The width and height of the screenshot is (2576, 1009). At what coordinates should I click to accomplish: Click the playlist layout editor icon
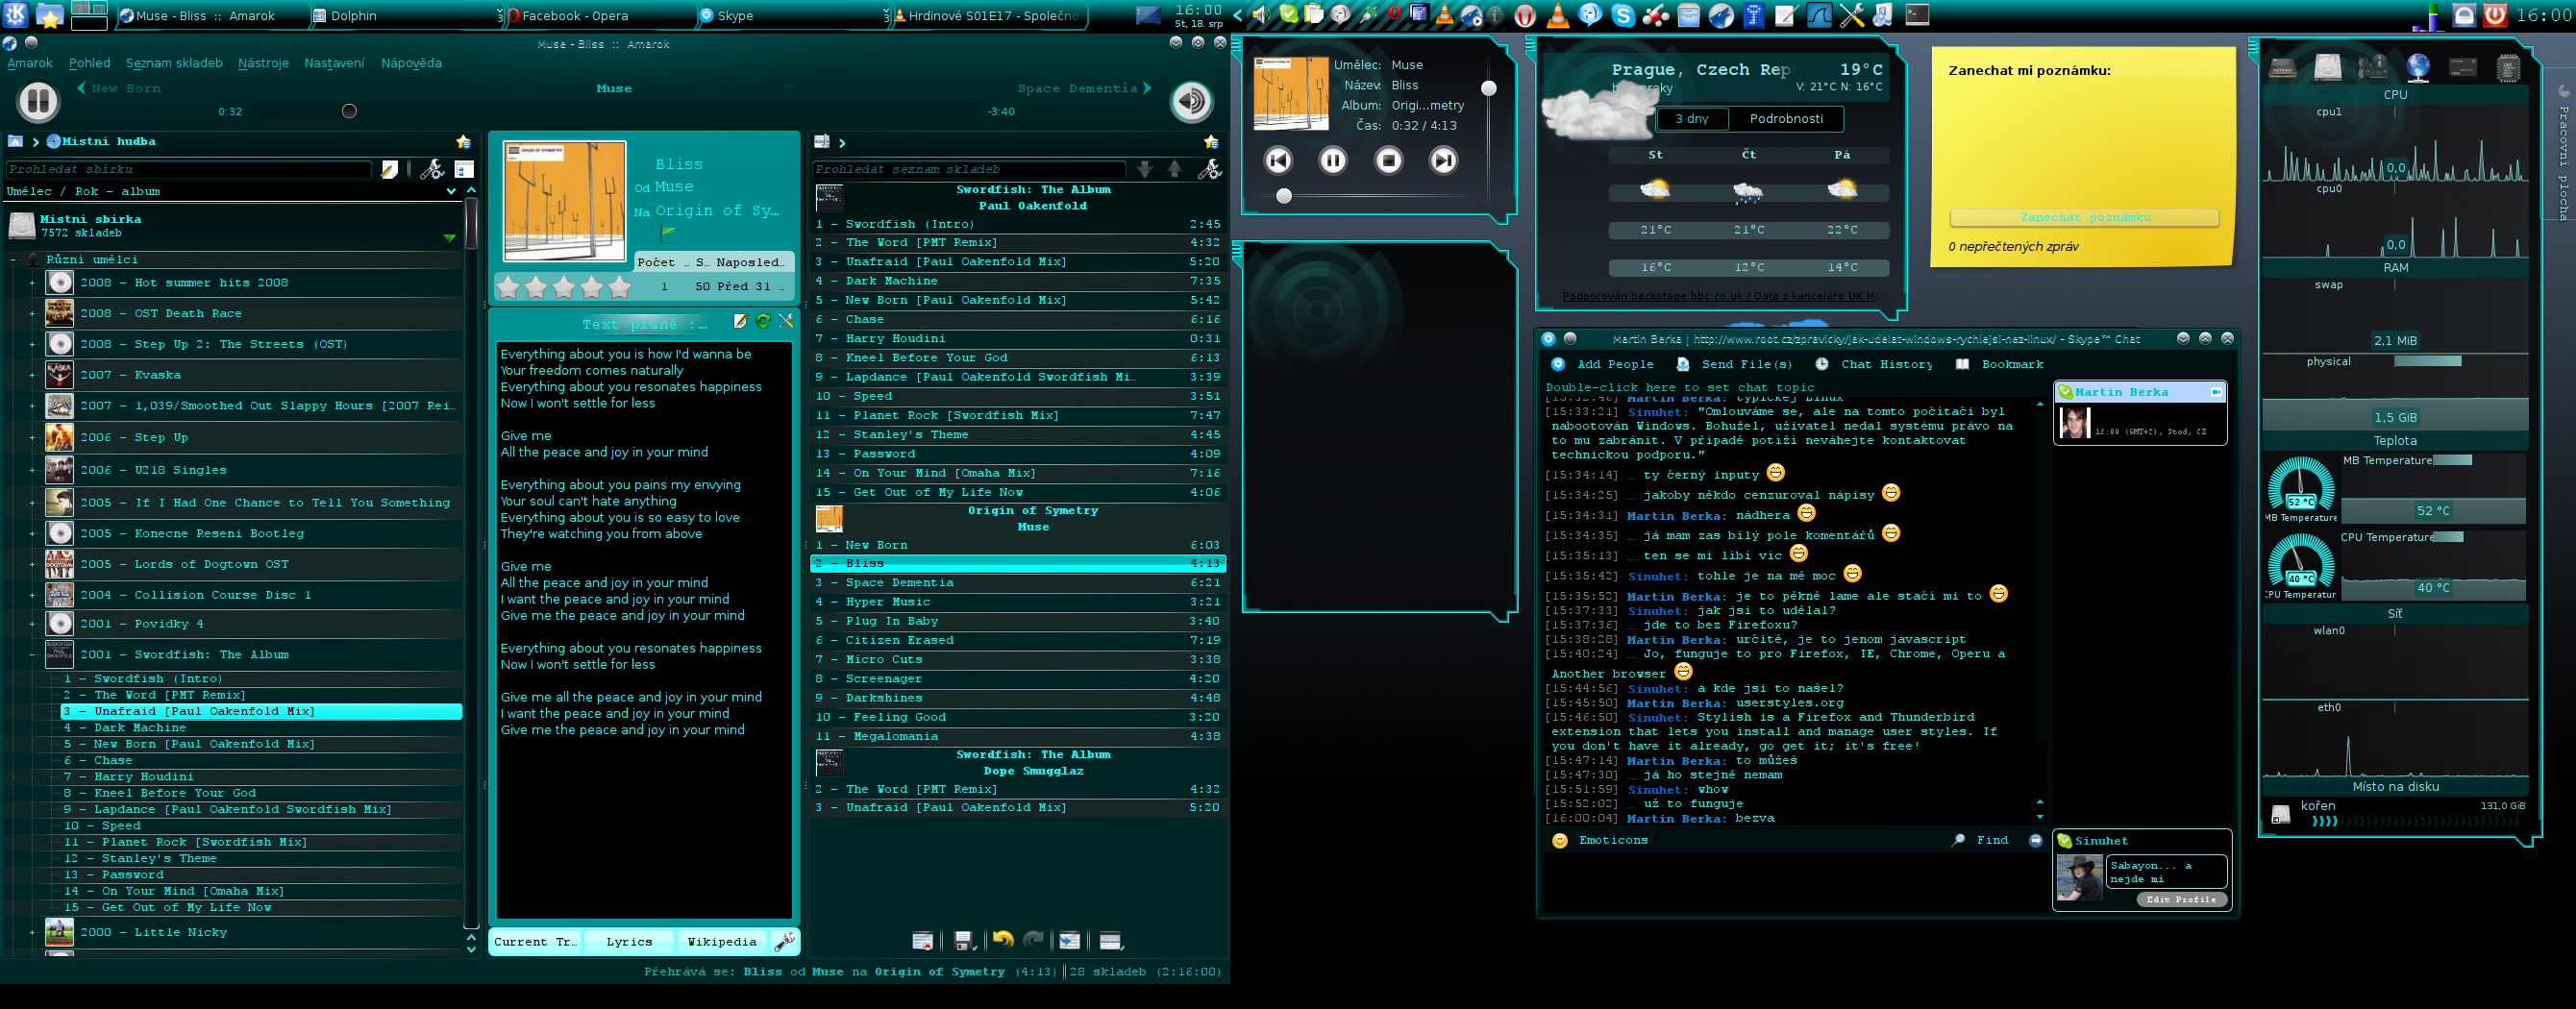pyautogui.click(x=1110, y=940)
